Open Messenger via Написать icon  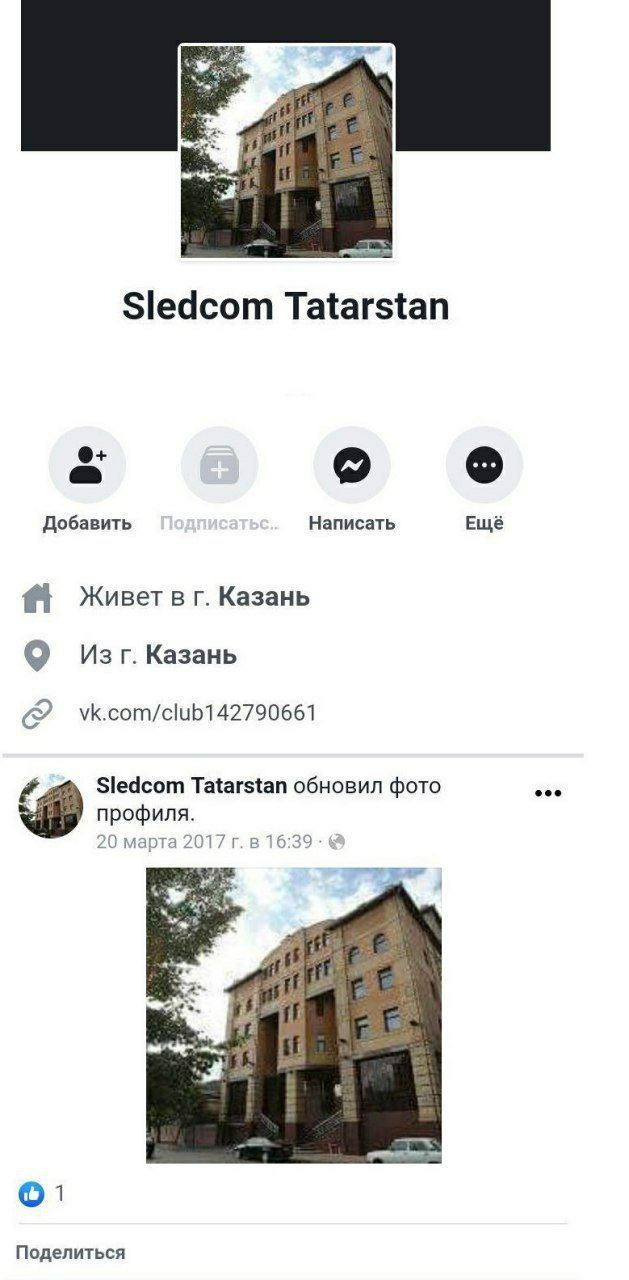(x=352, y=465)
